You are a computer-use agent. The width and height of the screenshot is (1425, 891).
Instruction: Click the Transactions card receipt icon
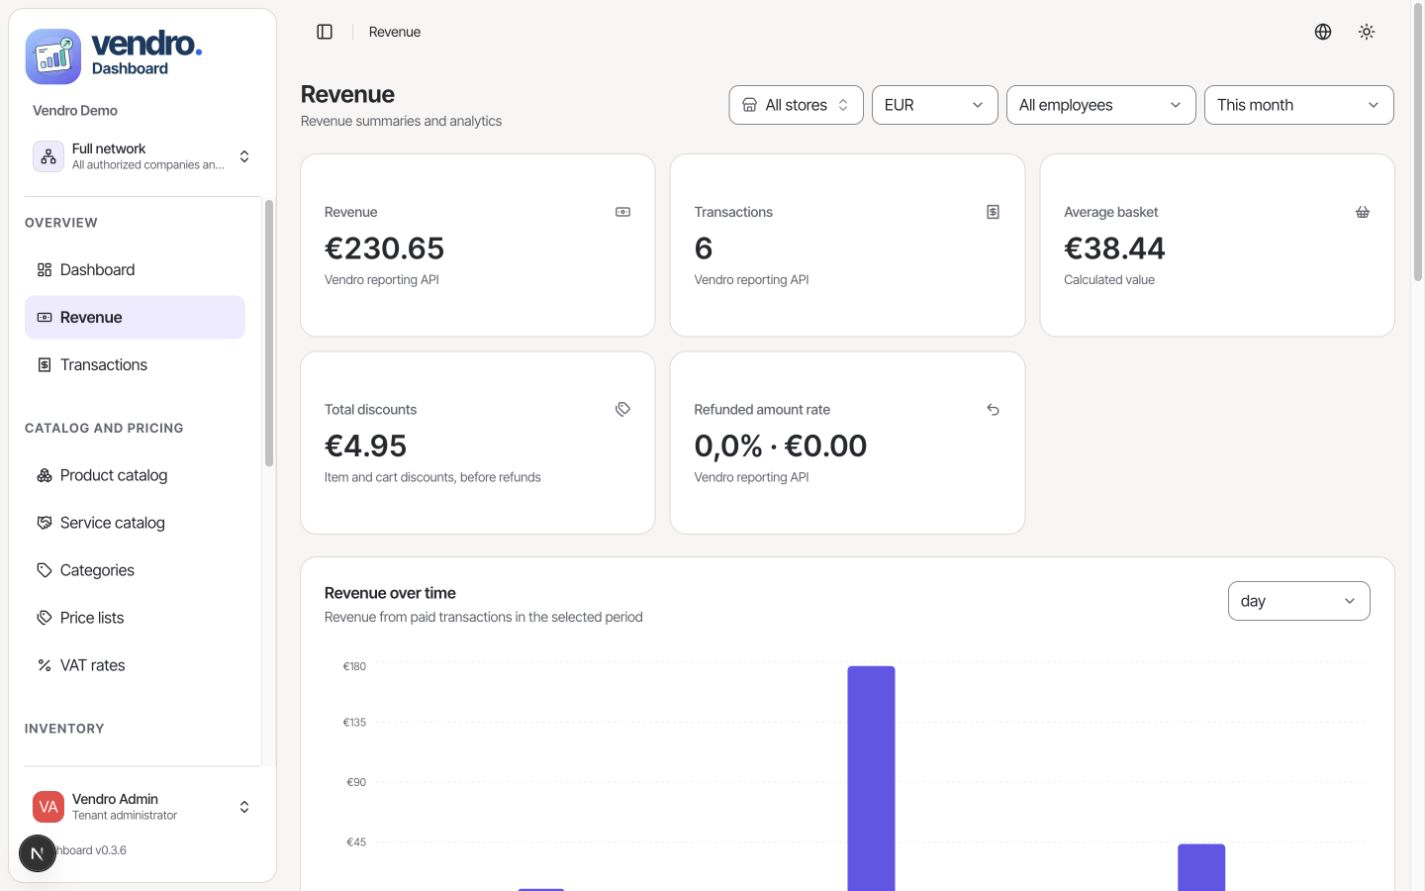click(993, 212)
